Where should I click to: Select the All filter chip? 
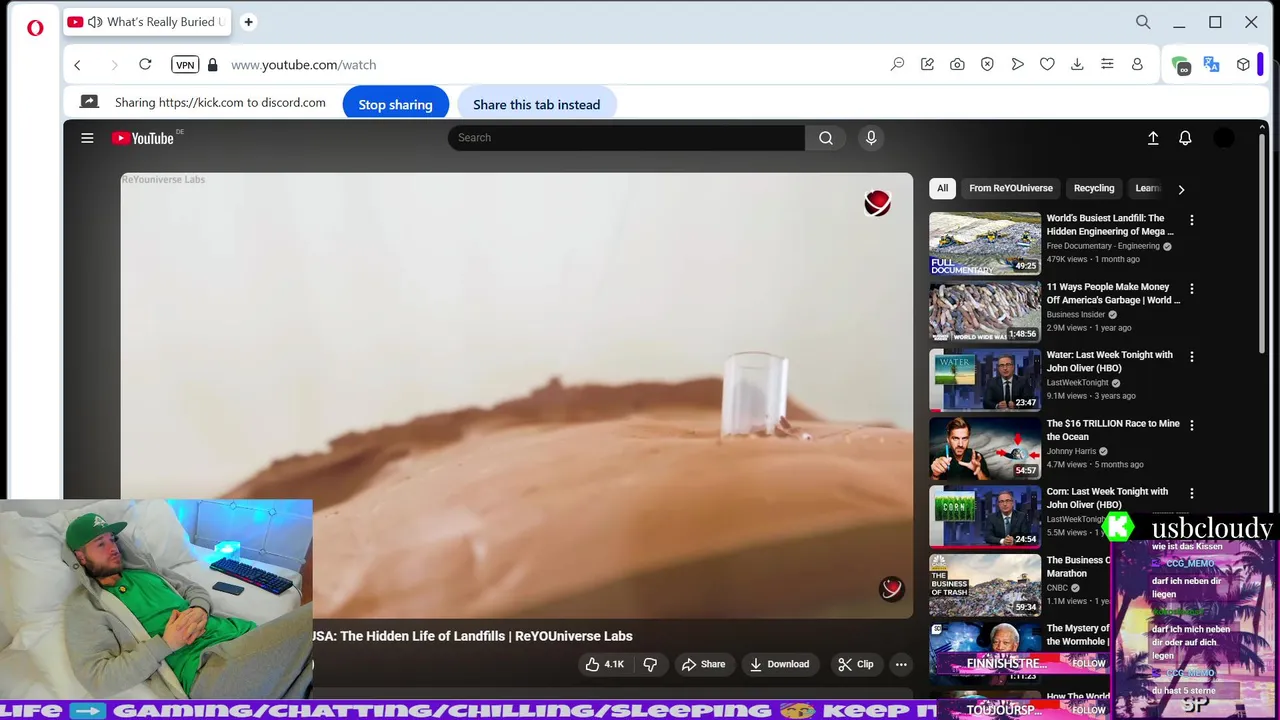942,188
